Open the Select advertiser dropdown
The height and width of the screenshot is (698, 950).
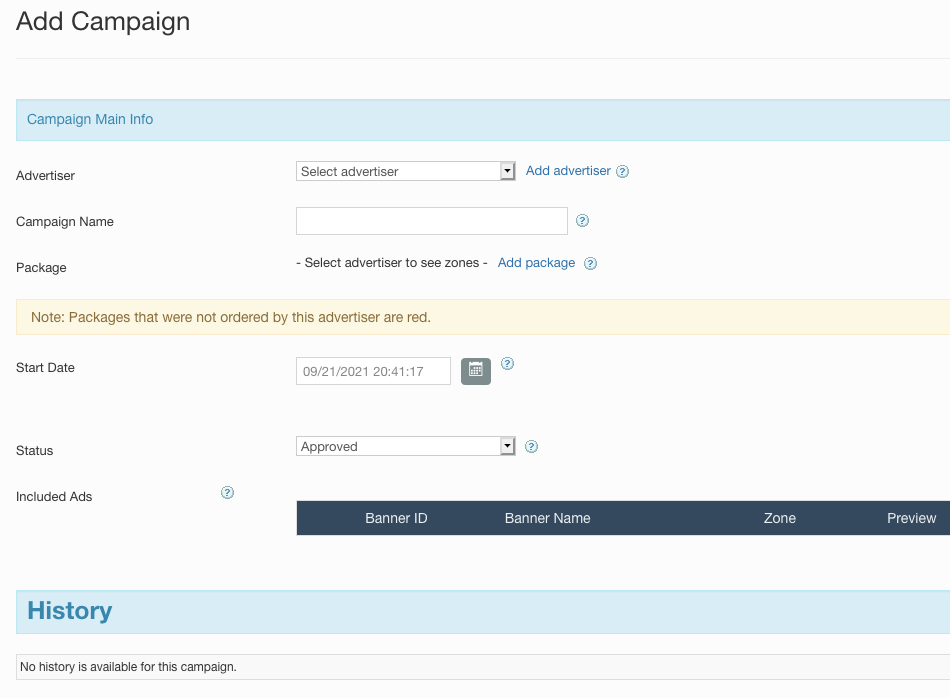(x=405, y=172)
